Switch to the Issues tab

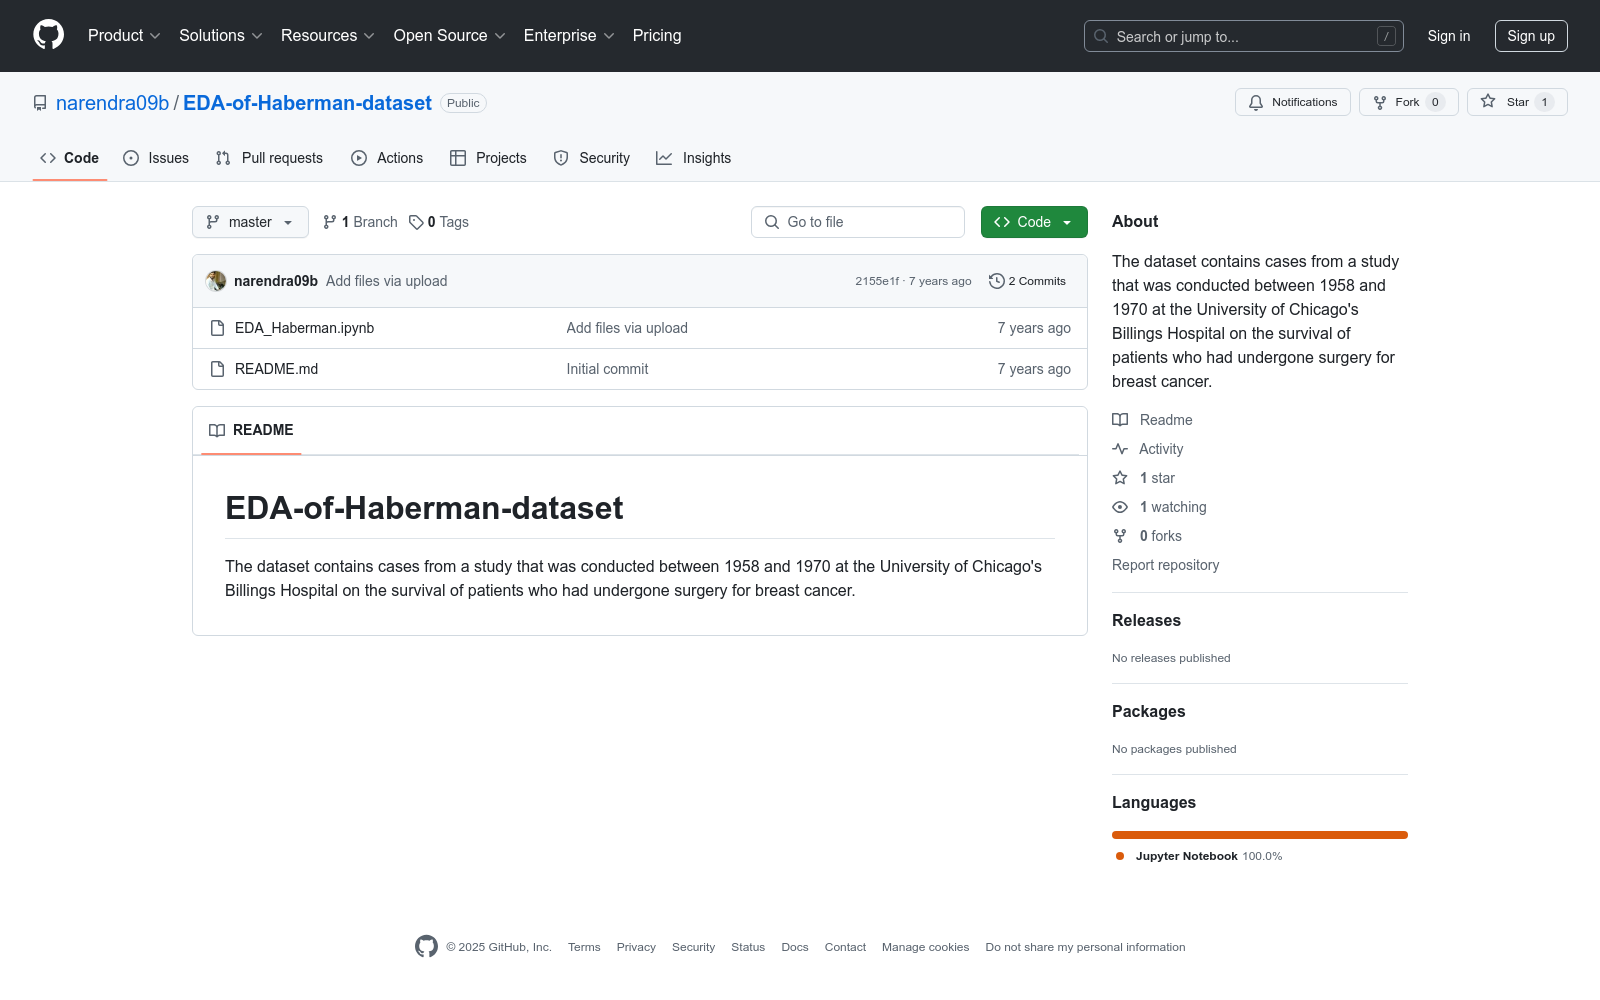(156, 158)
